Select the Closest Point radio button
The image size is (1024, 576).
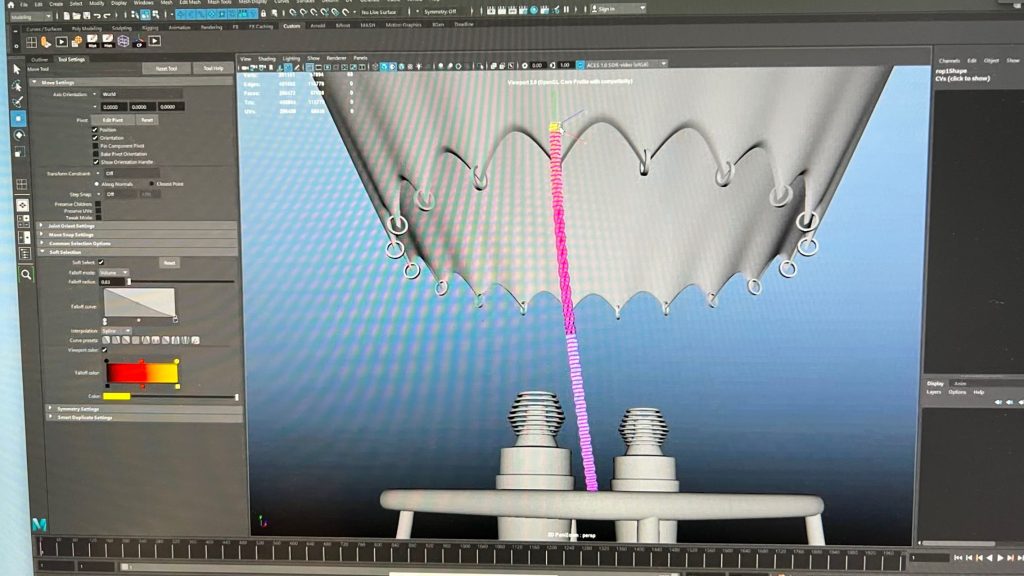pos(152,184)
